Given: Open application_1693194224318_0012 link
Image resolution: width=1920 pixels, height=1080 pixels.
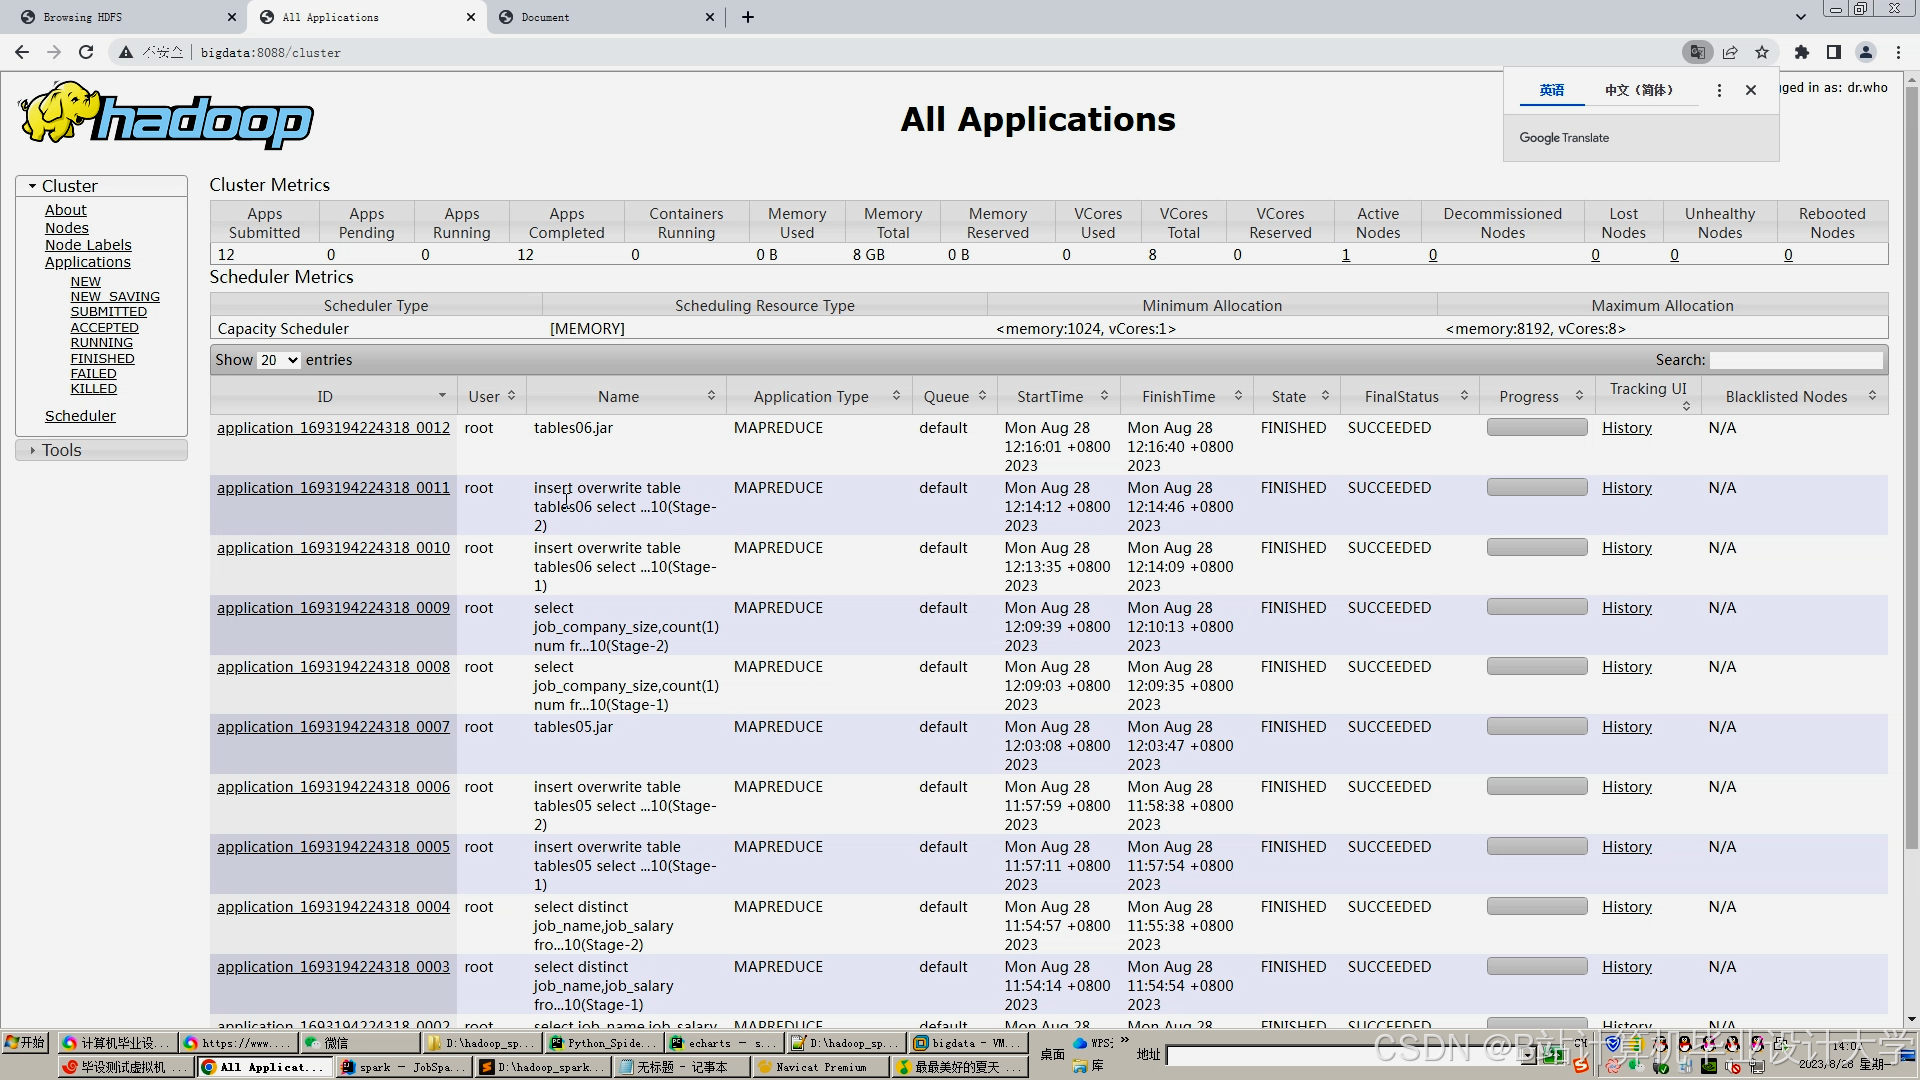Looking at the screenshot, I should pos(333,428).
